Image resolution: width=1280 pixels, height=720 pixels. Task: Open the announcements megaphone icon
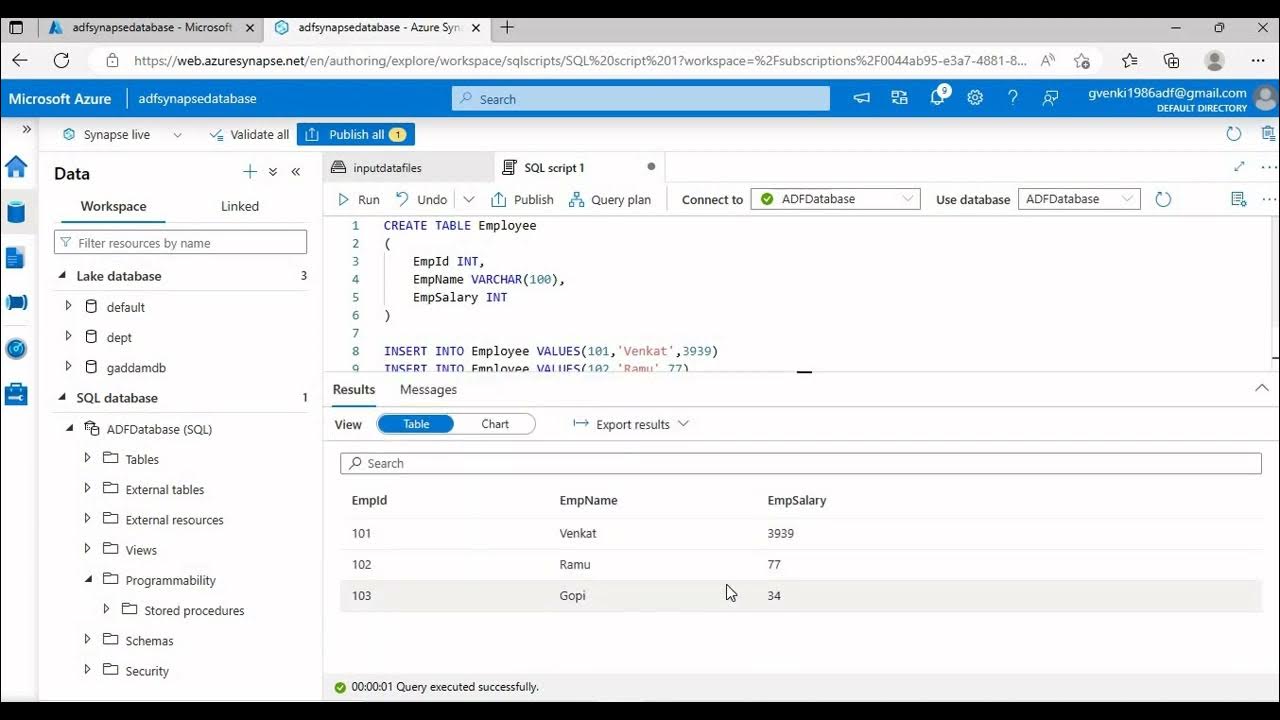click(862, 98)
